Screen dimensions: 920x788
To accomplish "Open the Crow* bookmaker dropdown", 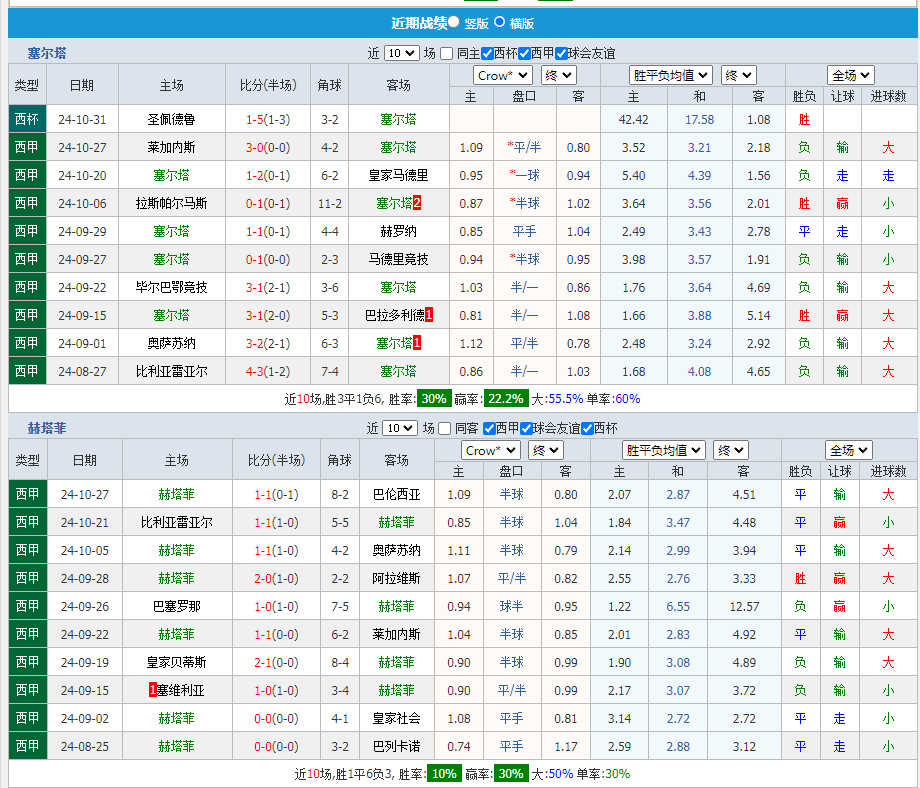I will coord(501,74).
